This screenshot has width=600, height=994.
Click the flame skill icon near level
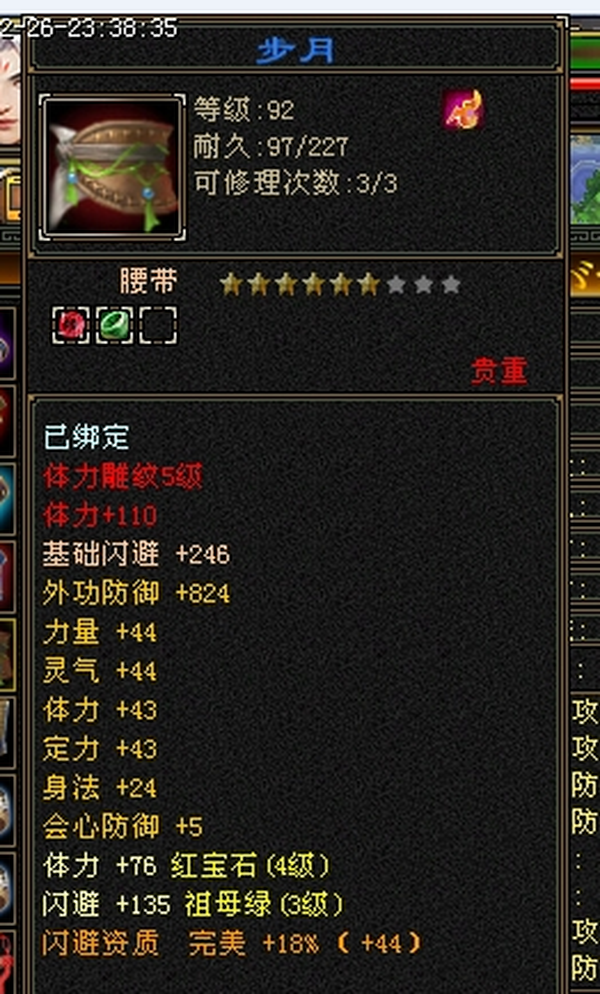pos(463,110)
